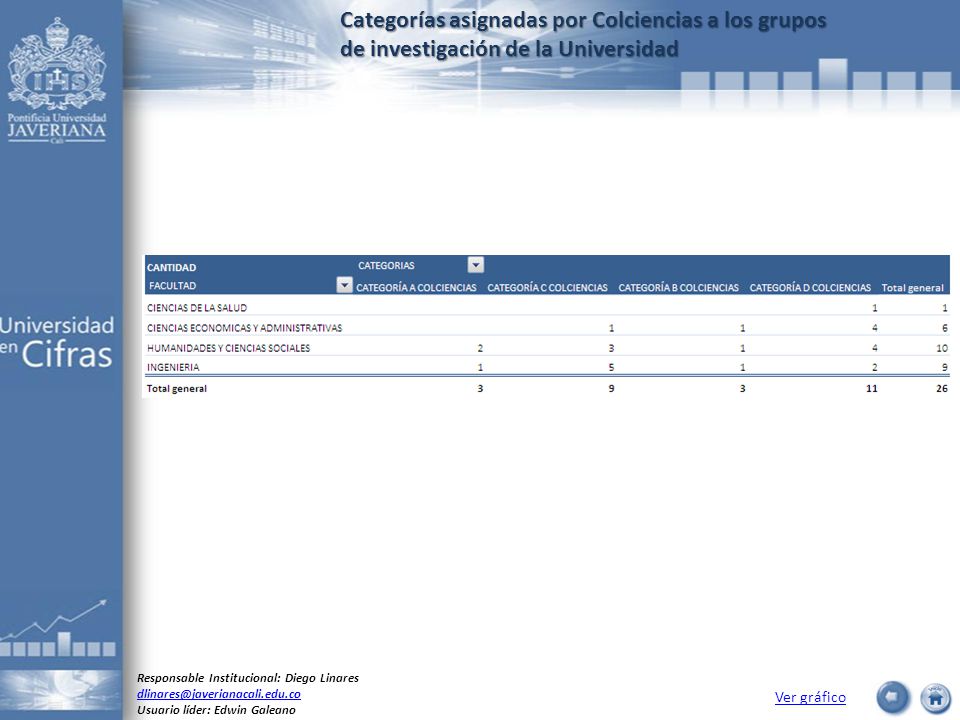Click the CATEGORÍA C COLCIENCIAS column header

[547, 288]
